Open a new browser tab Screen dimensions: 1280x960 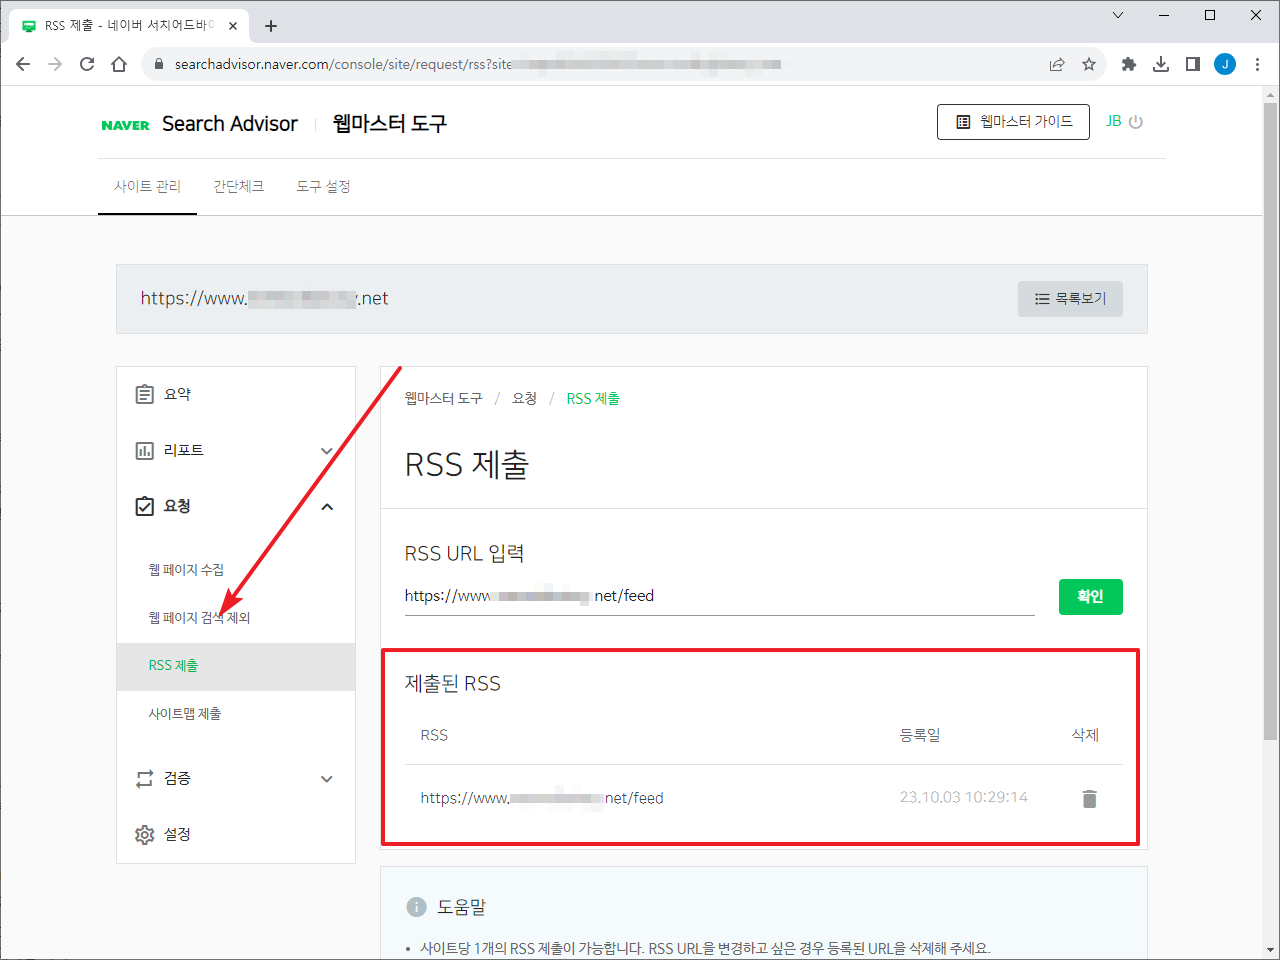(x=271, y=26)
